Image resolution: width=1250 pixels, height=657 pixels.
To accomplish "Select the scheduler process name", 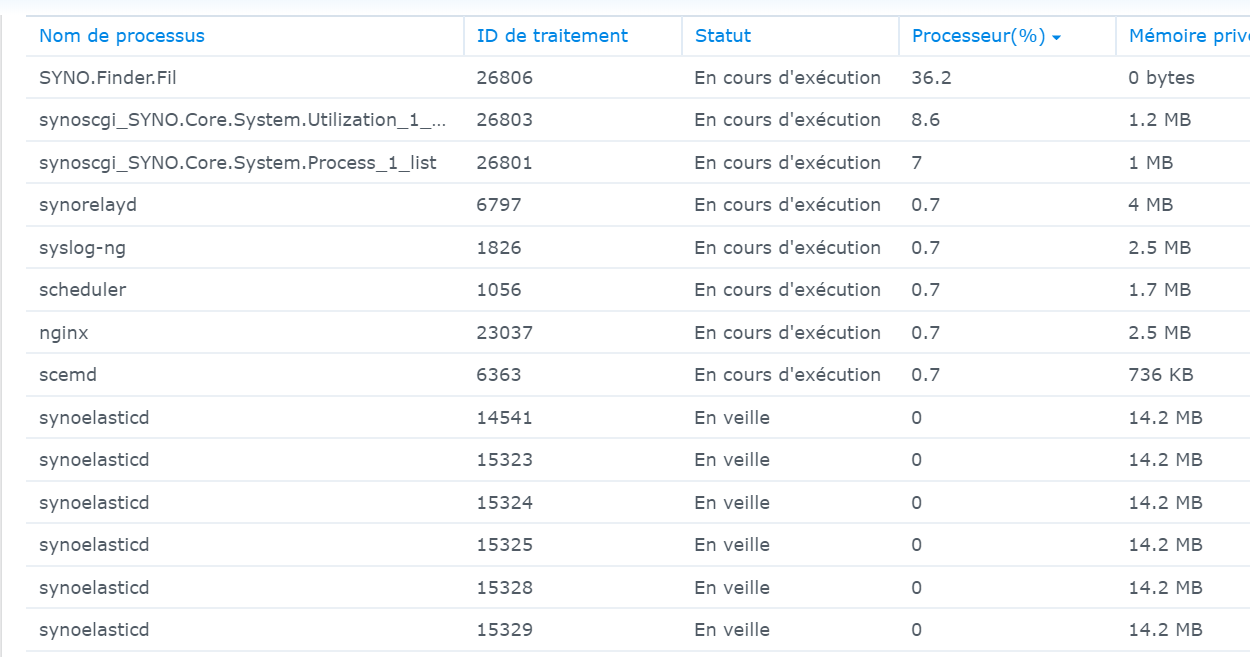I will click(x=83, y=290).
